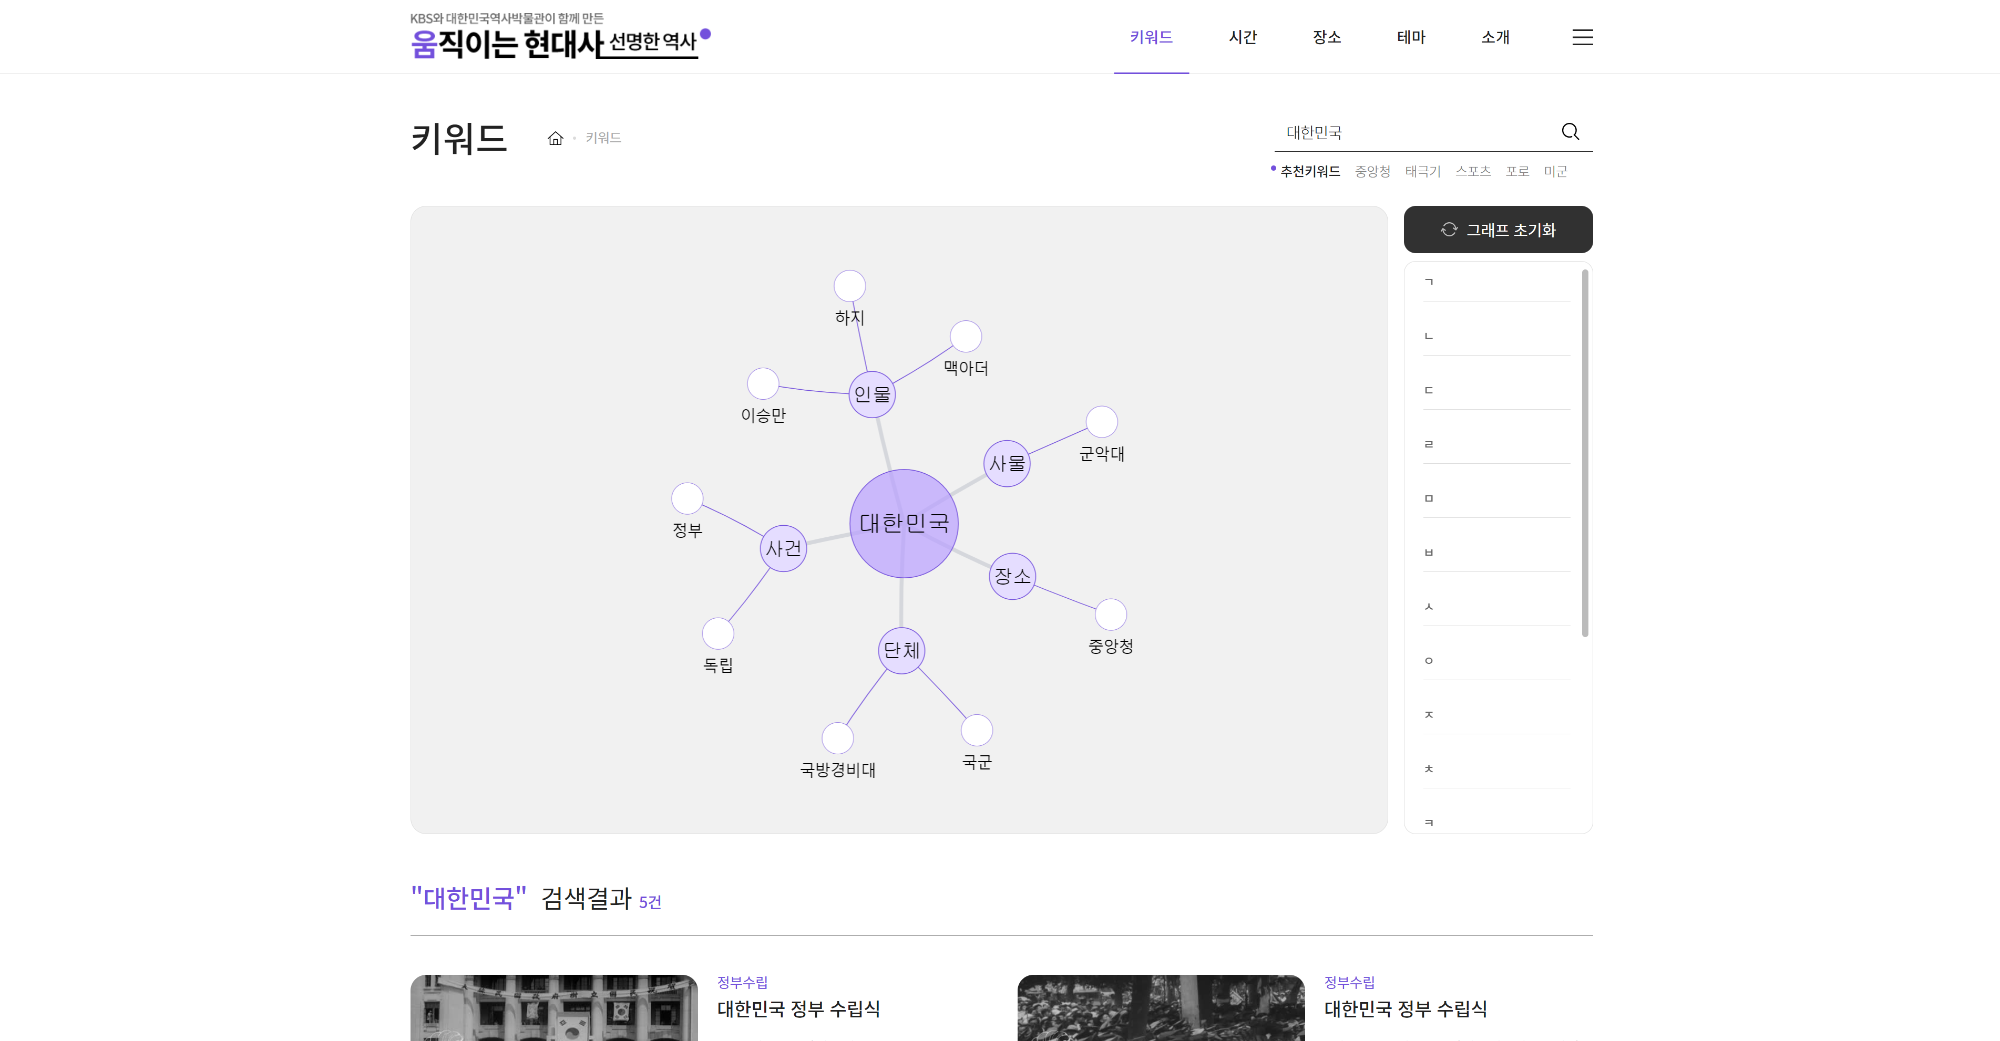This screenshot has width=2000, height=1041.
Task: Expand the ㄱ consonant index row
Action: [1496, 282]
